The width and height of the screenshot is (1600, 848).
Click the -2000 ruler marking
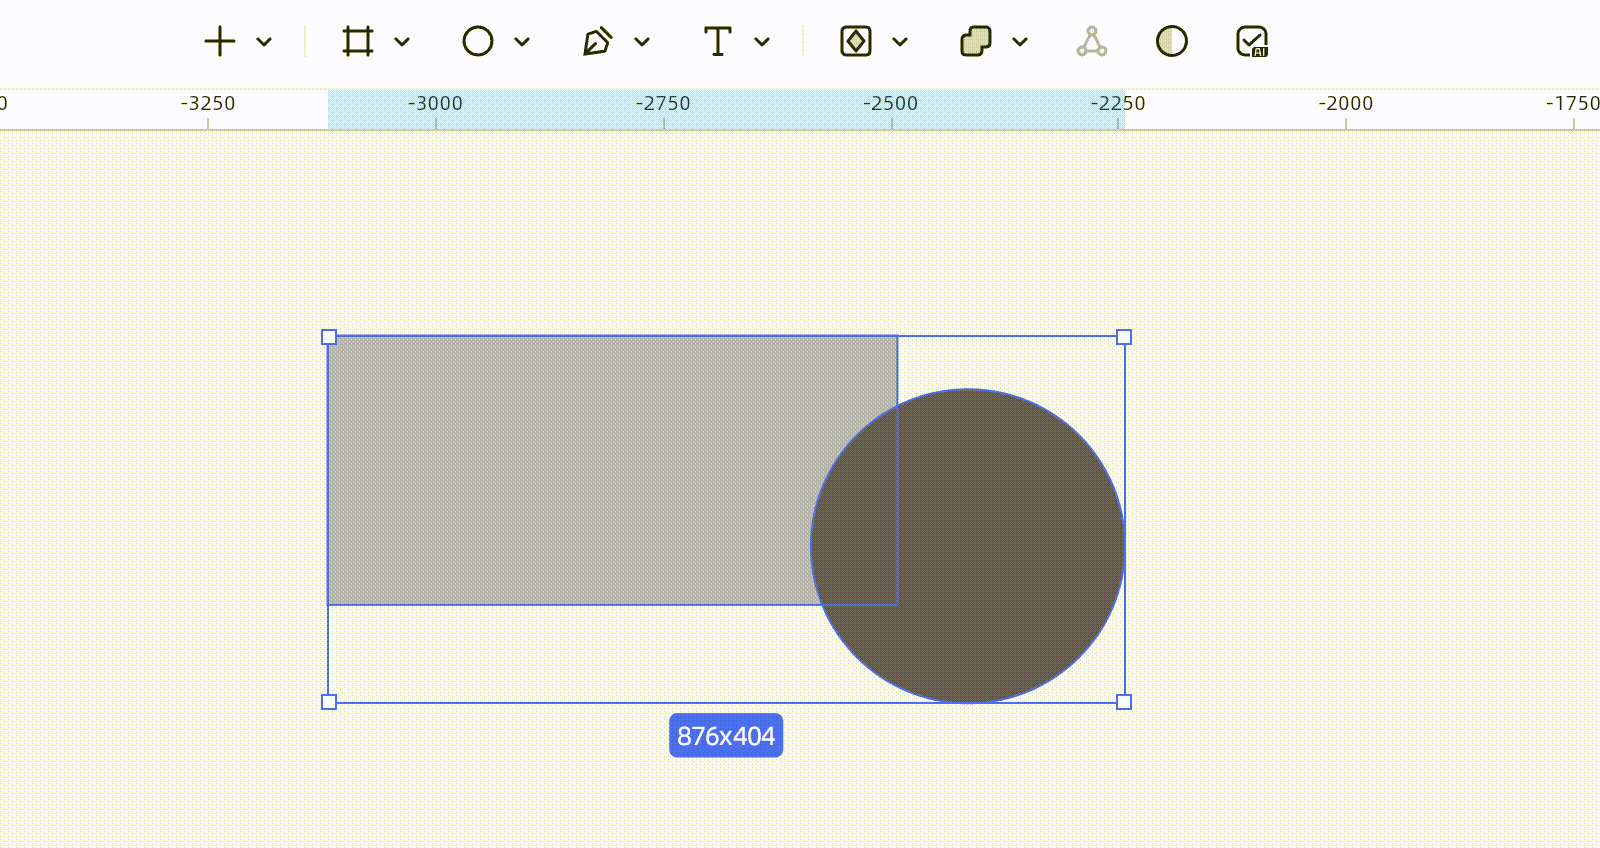point(1345,103)
